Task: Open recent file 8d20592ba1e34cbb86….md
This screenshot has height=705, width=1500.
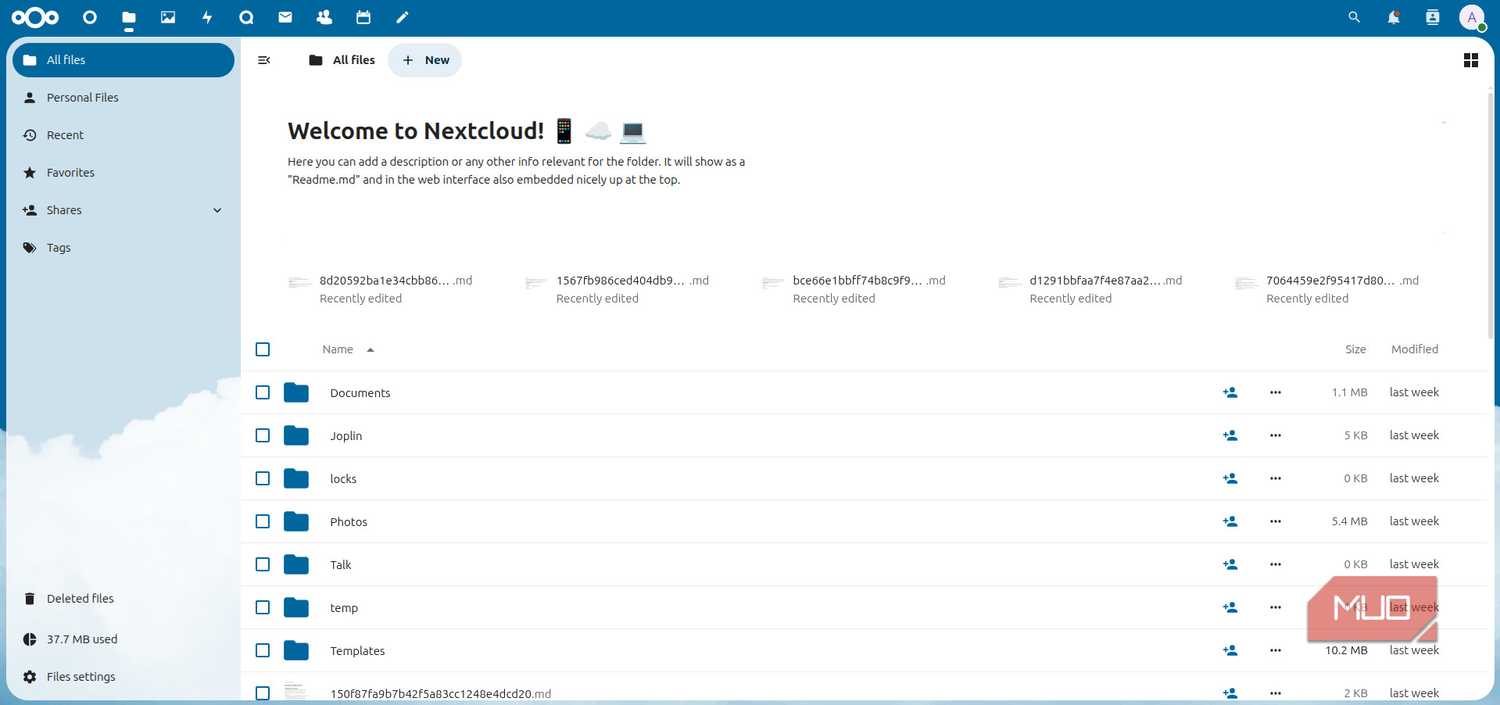Action: (380, 289)
